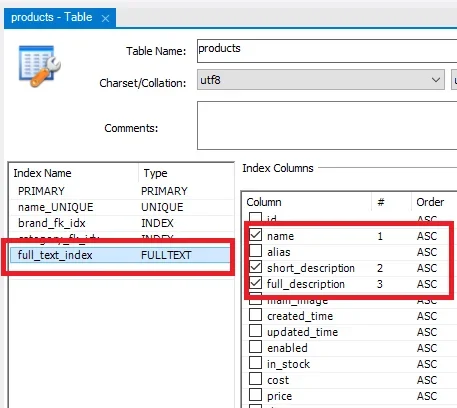Check the alias column checkbox

tap(256, 251)
